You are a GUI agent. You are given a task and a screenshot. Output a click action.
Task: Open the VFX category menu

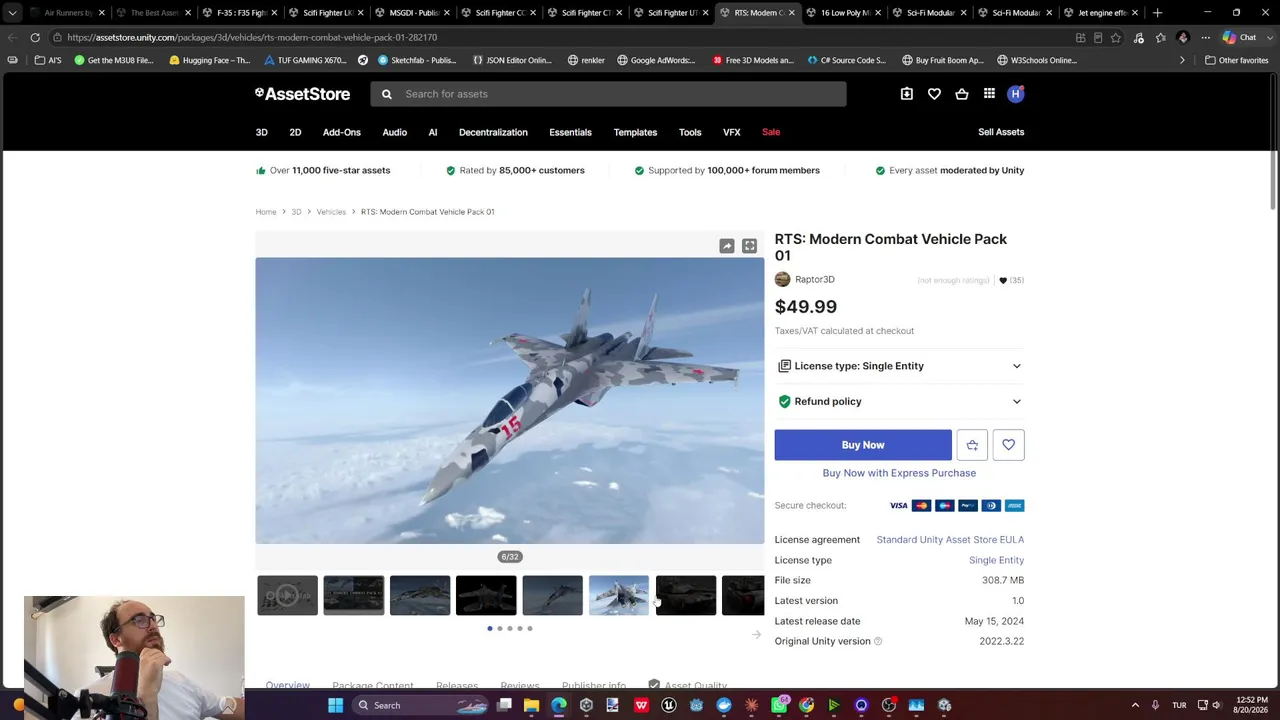tap(732, 132)
